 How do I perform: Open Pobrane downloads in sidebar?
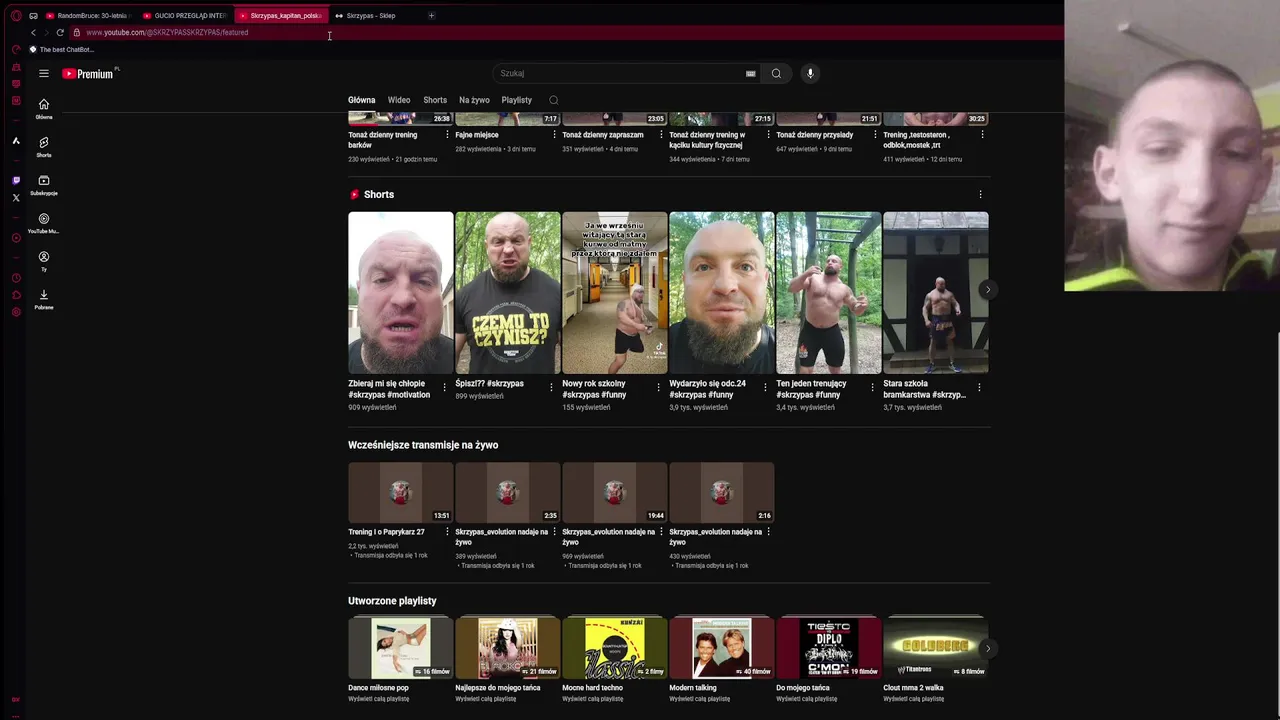(44, 299)
